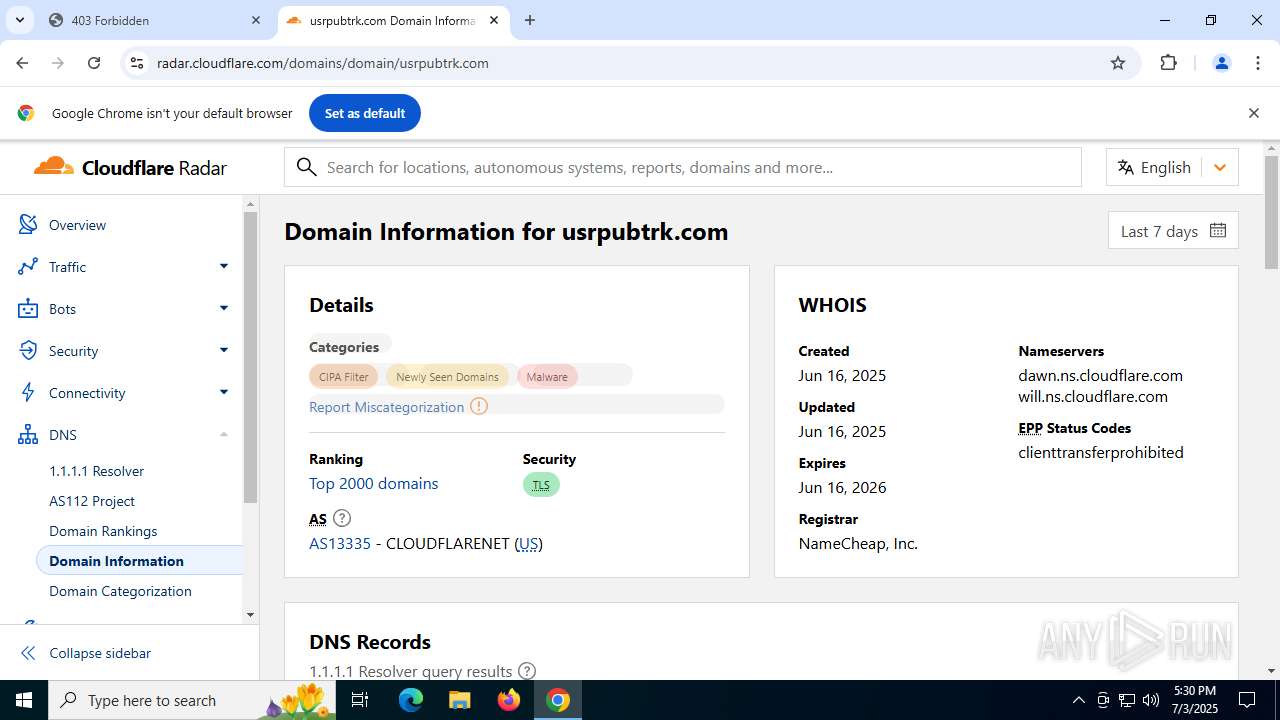Expand the Connectivity sidebar section
Screen dimensions: 1280x720
tap(224, 392)
